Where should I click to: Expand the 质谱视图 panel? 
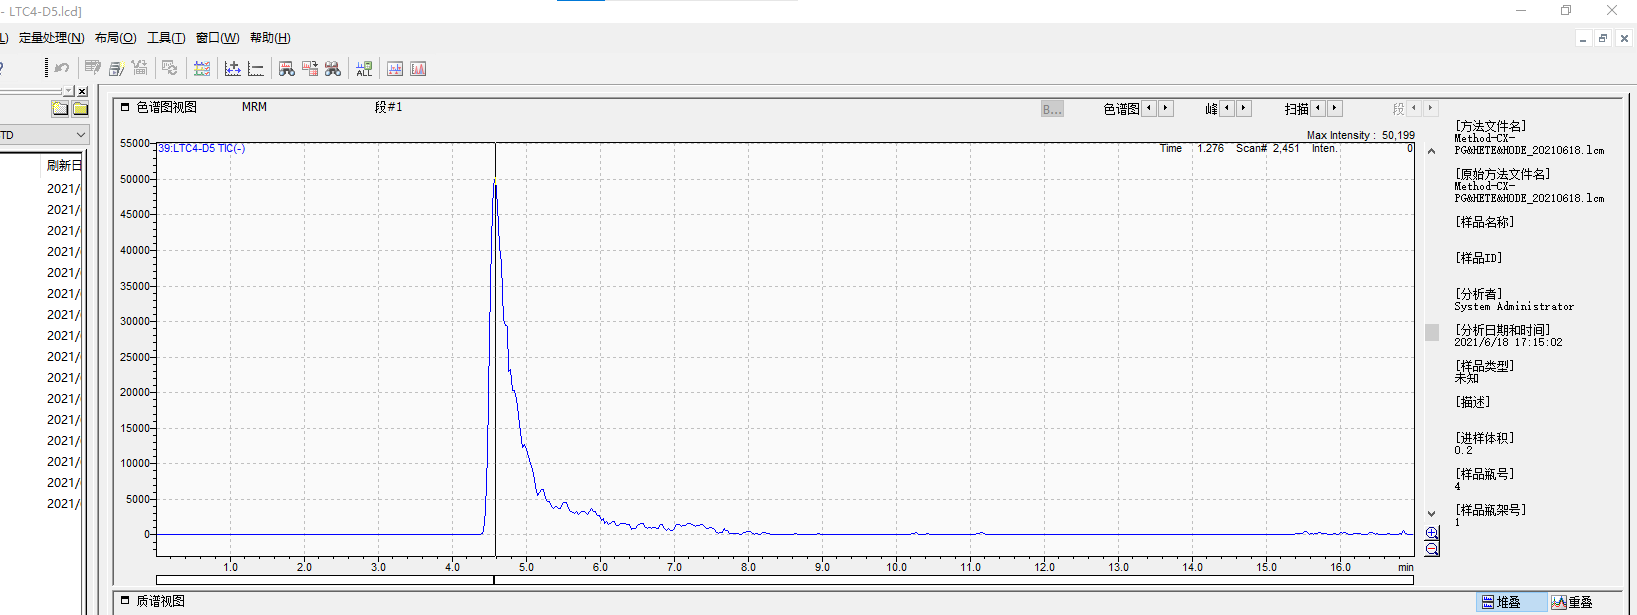(x=125, y=601)
